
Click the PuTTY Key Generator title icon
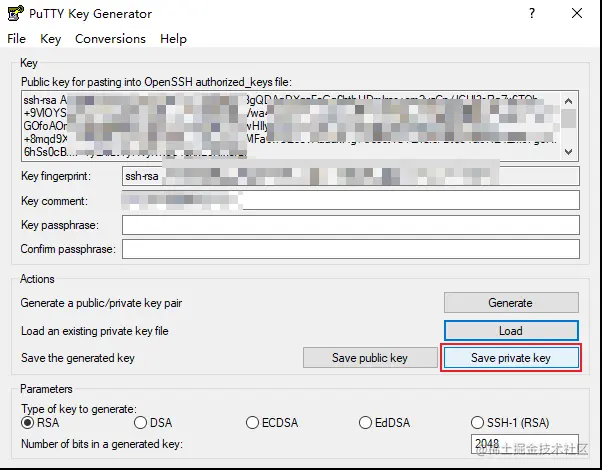(15, 13)
